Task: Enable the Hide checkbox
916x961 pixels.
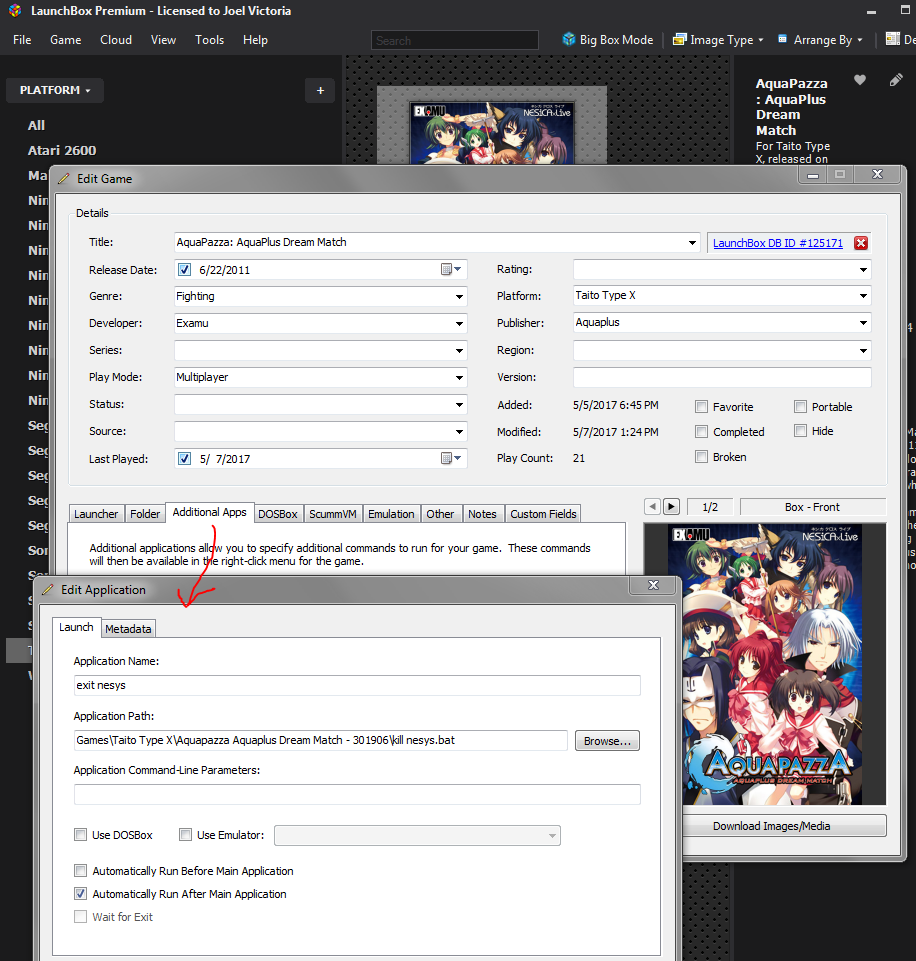Action: click(800, 431)
